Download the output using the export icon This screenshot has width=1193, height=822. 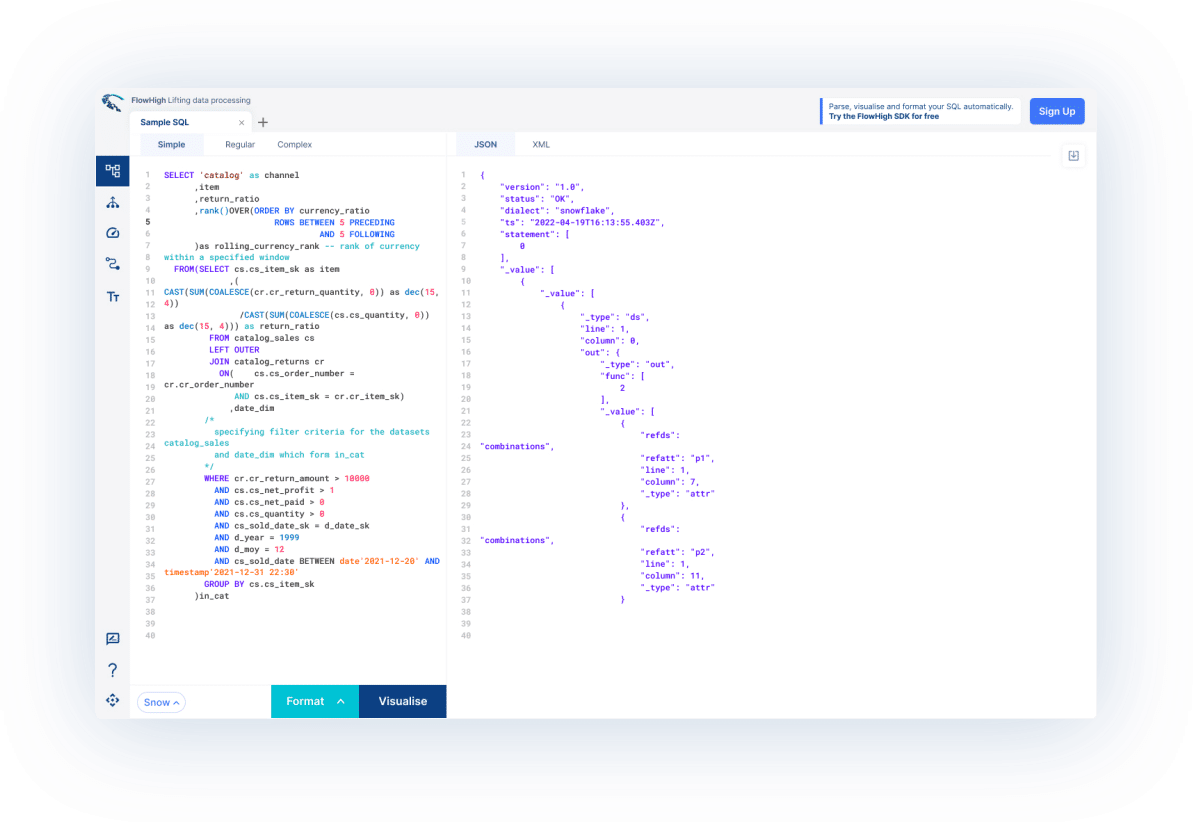1074,156
